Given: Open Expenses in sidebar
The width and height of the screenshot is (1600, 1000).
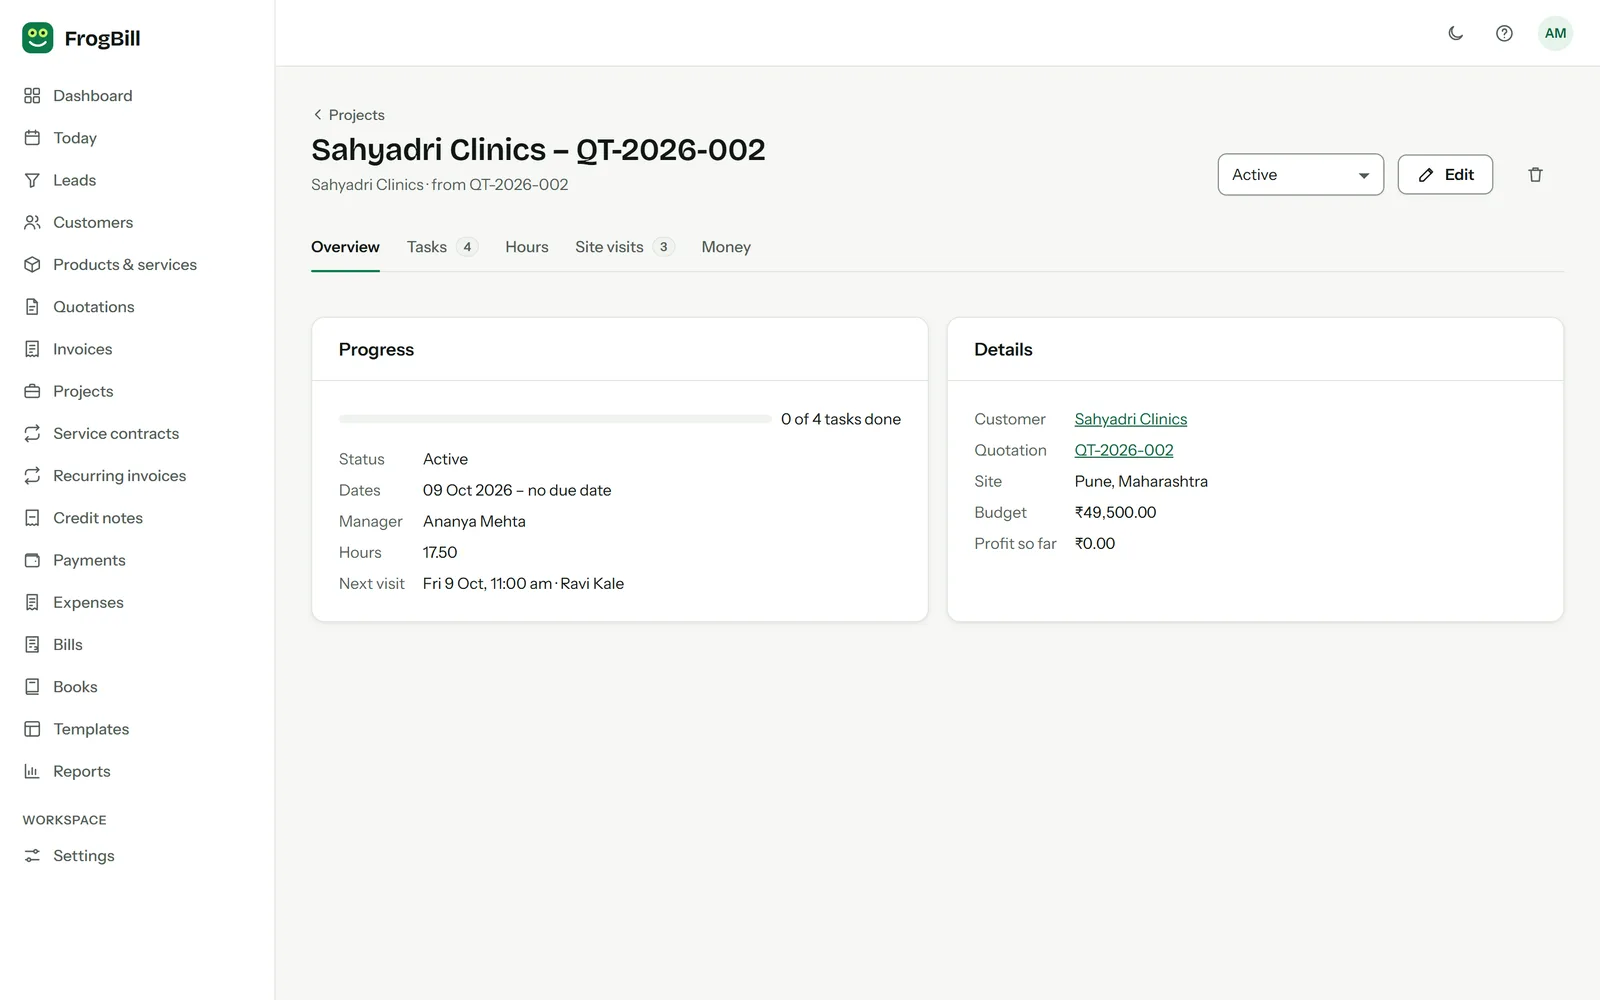Looking at the screenshot, I should (x=88, y=602).
